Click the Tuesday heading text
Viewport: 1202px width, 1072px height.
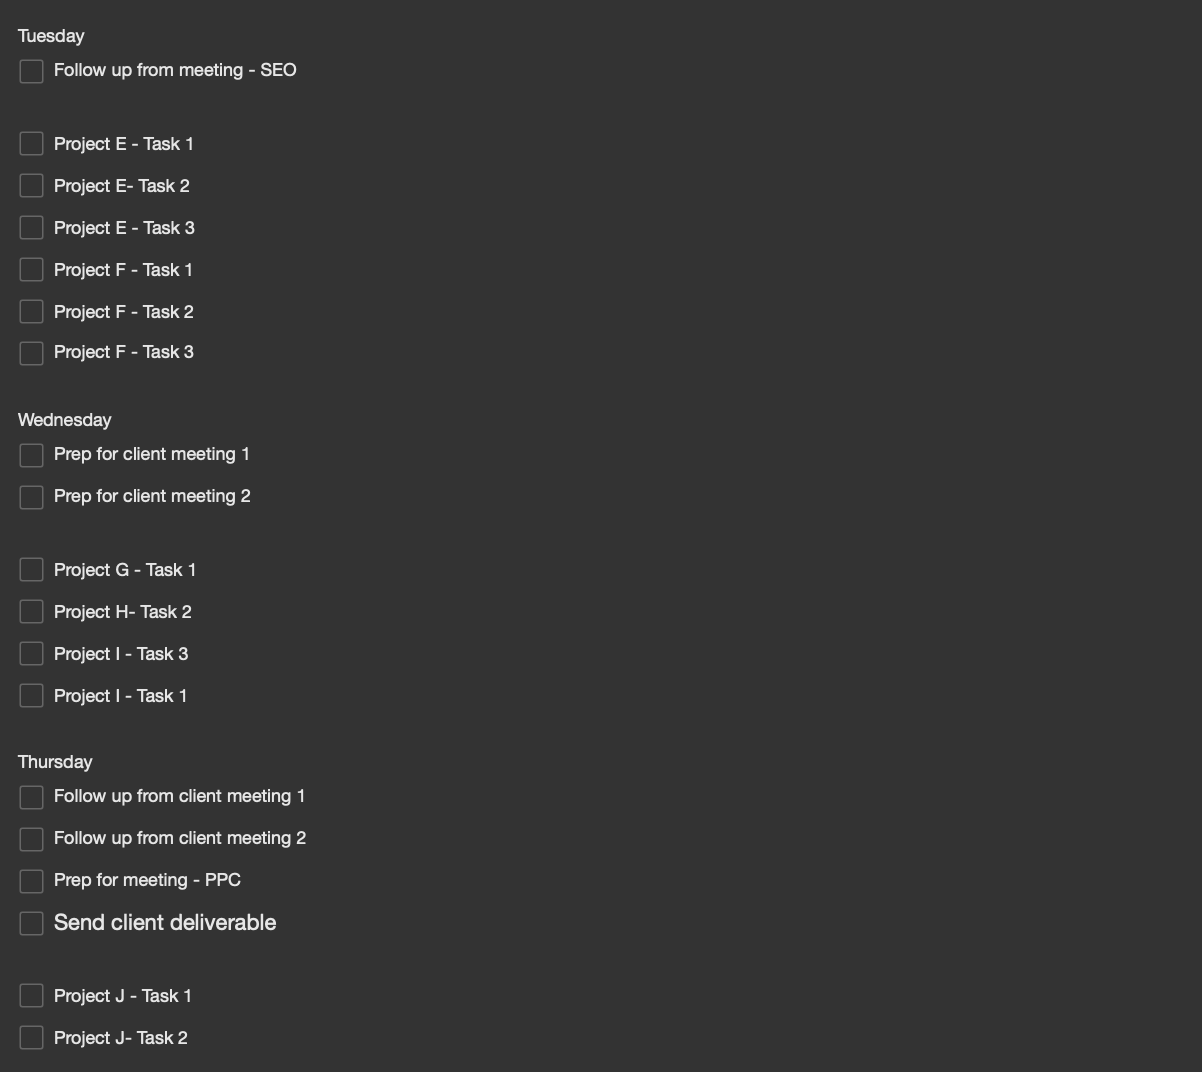51,36
